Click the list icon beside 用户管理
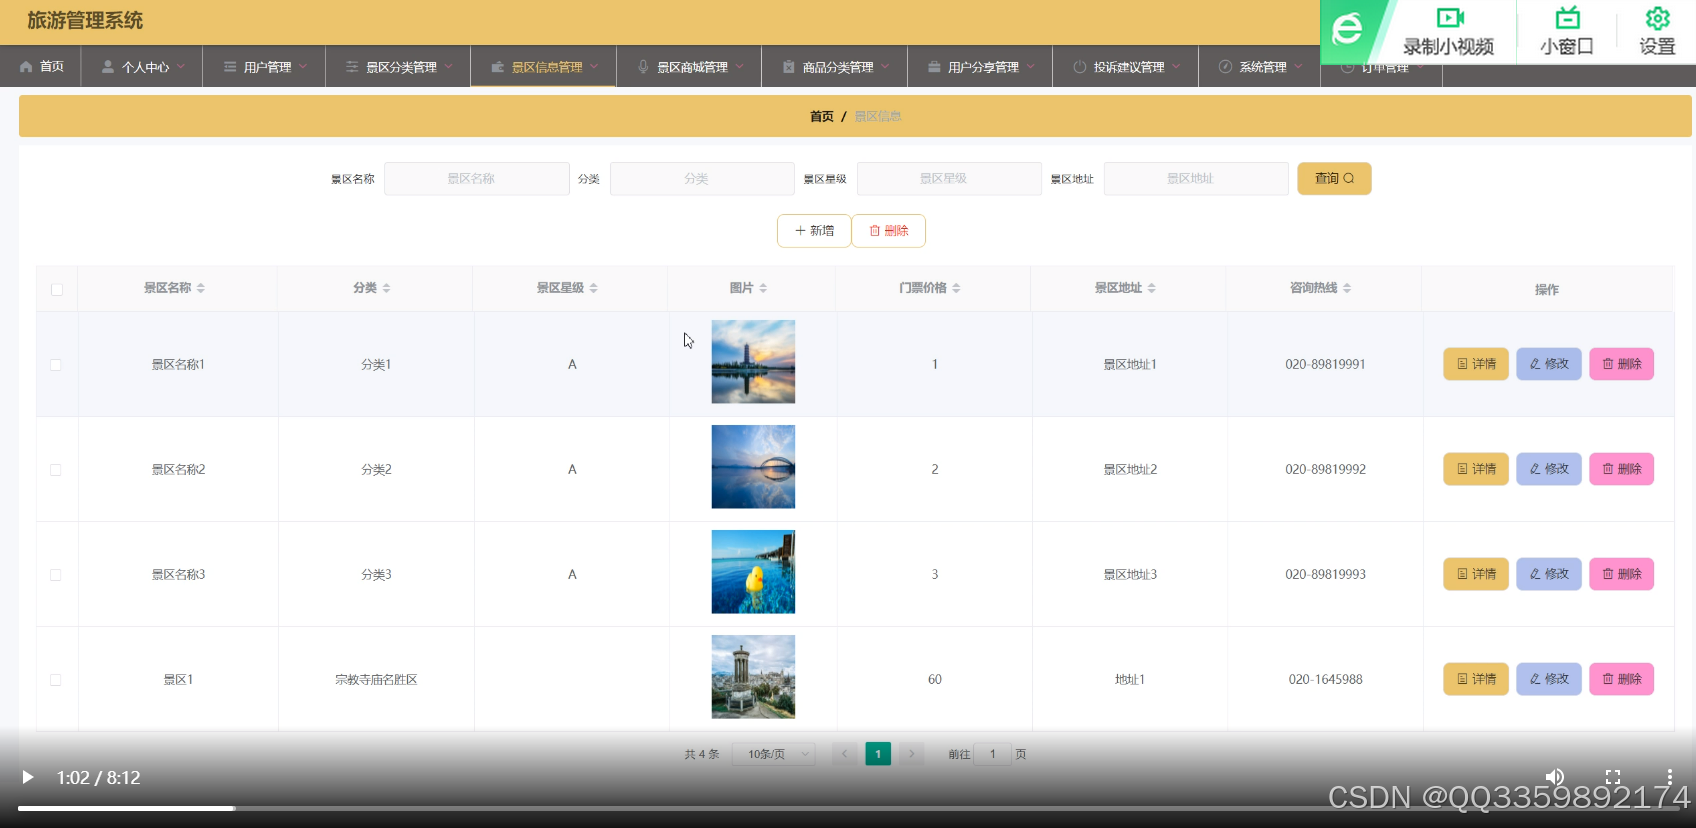 click(x=230, y=67)
